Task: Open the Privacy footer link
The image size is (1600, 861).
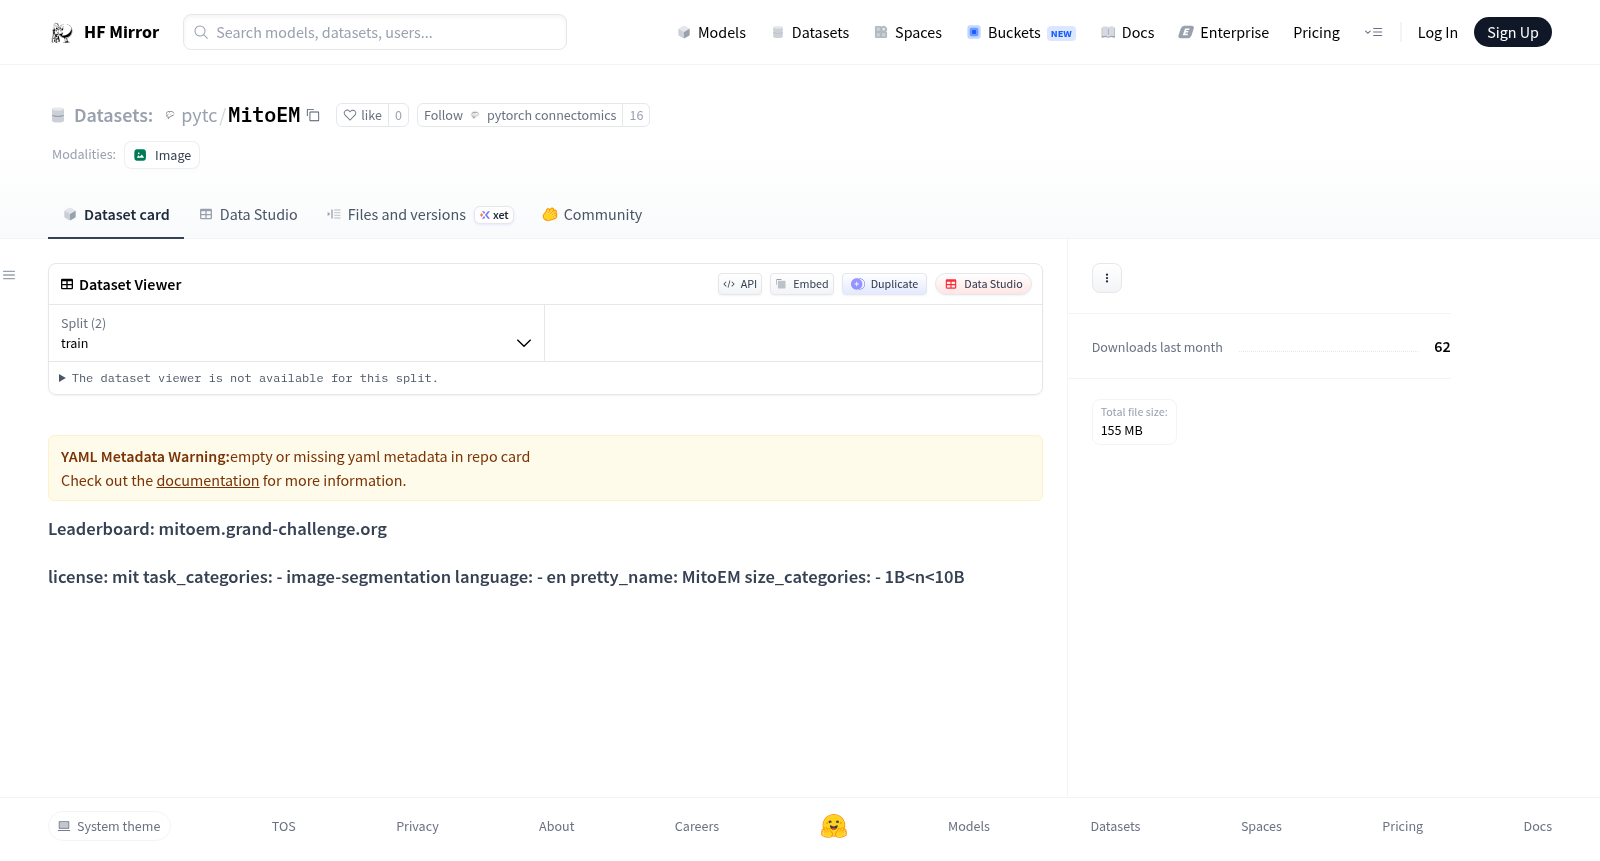Action: tap(417, 826)
